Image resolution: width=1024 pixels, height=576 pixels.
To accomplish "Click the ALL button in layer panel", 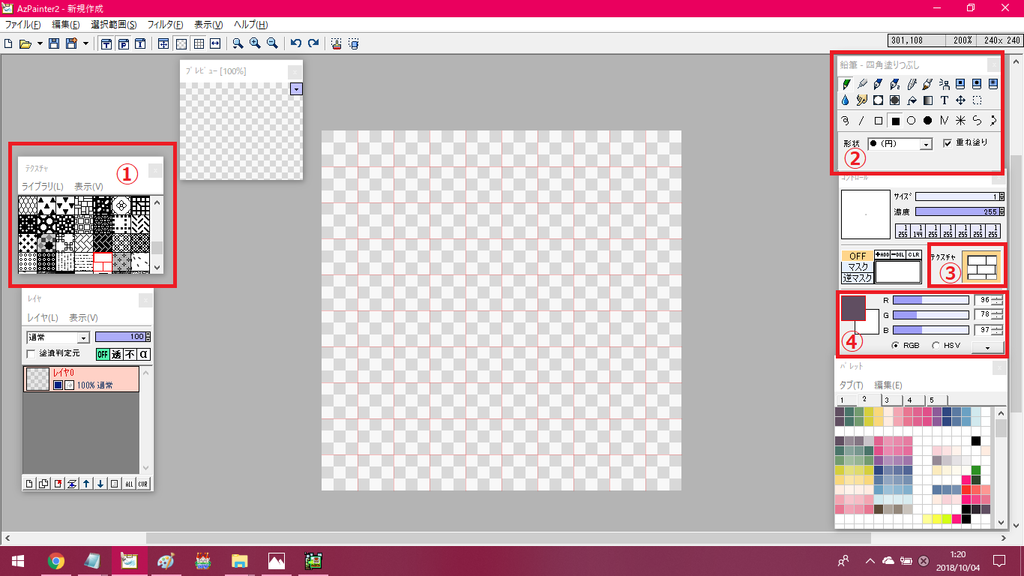I will click(x=129, y=484).
